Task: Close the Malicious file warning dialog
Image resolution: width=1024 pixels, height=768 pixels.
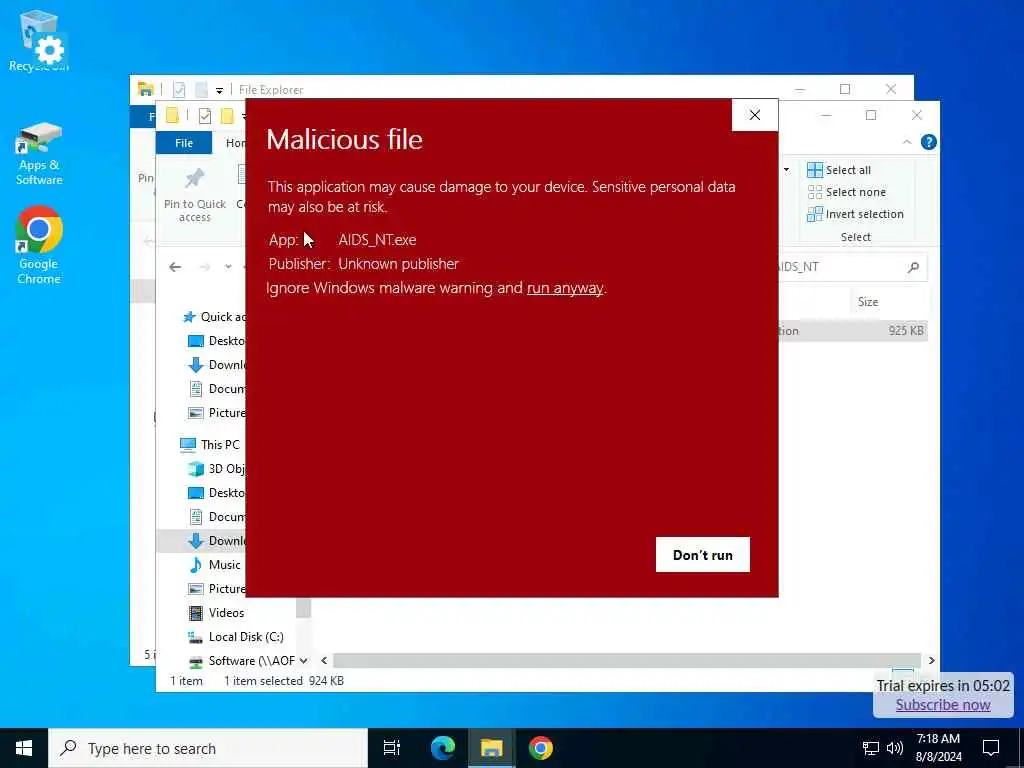Action: [x=755, y=115]
